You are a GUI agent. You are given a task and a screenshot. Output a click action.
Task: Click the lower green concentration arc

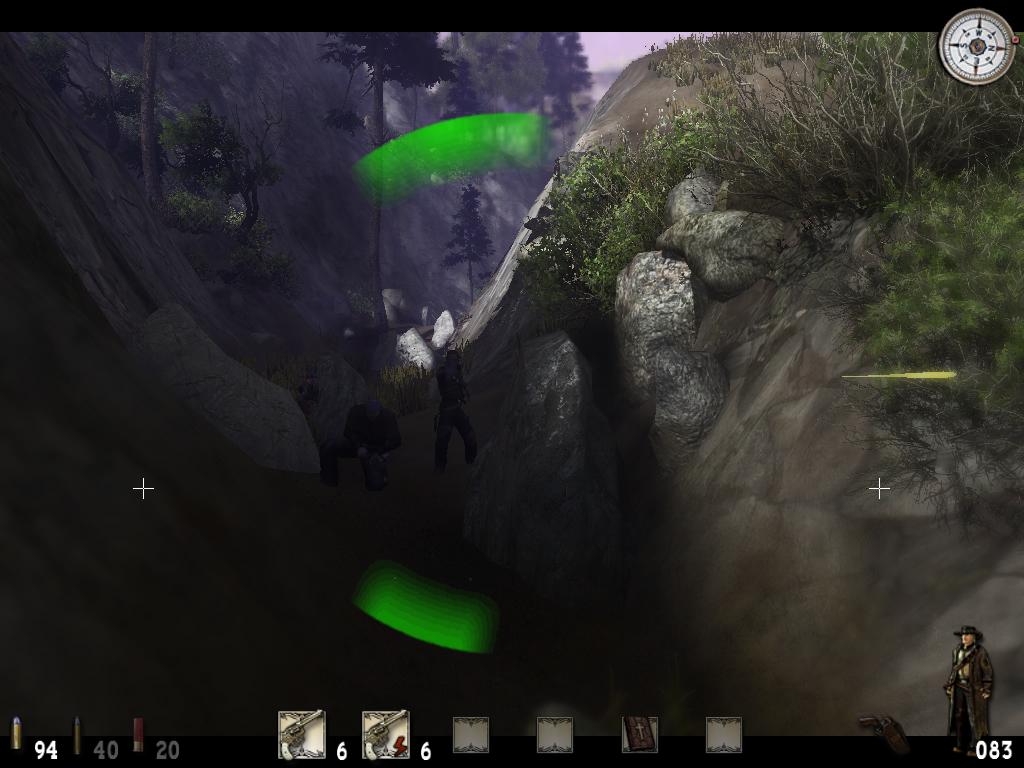tap(426, 607)
